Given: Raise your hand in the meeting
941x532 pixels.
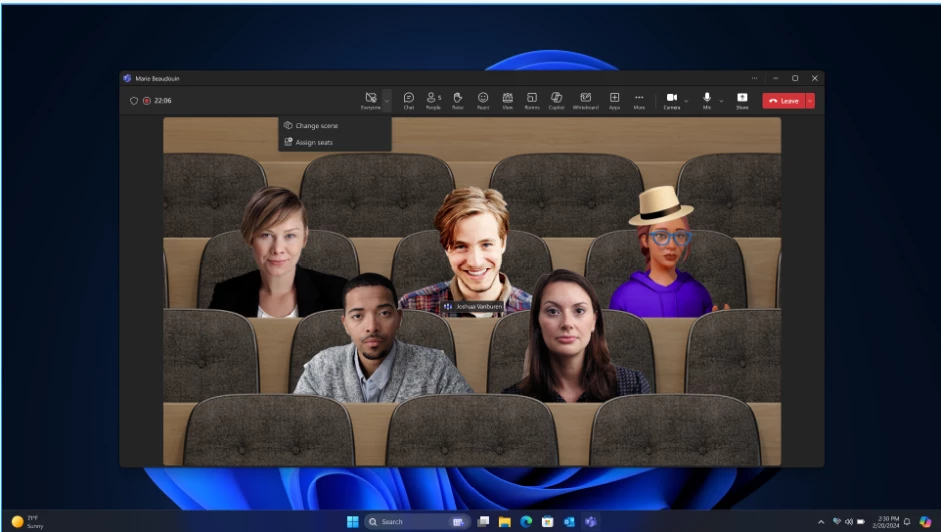Looking at the screenshot, I should click(458, 100).
